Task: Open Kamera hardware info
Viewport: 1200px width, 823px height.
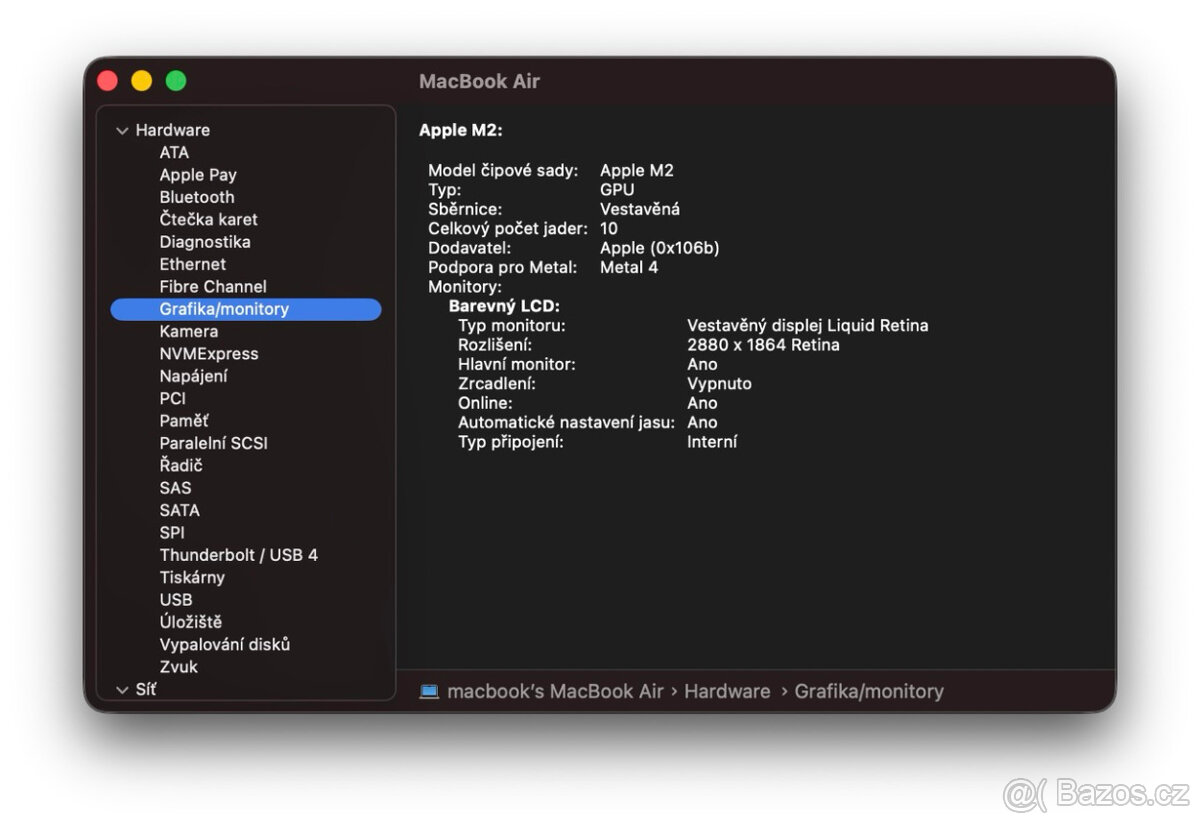Action: [189, 331]
